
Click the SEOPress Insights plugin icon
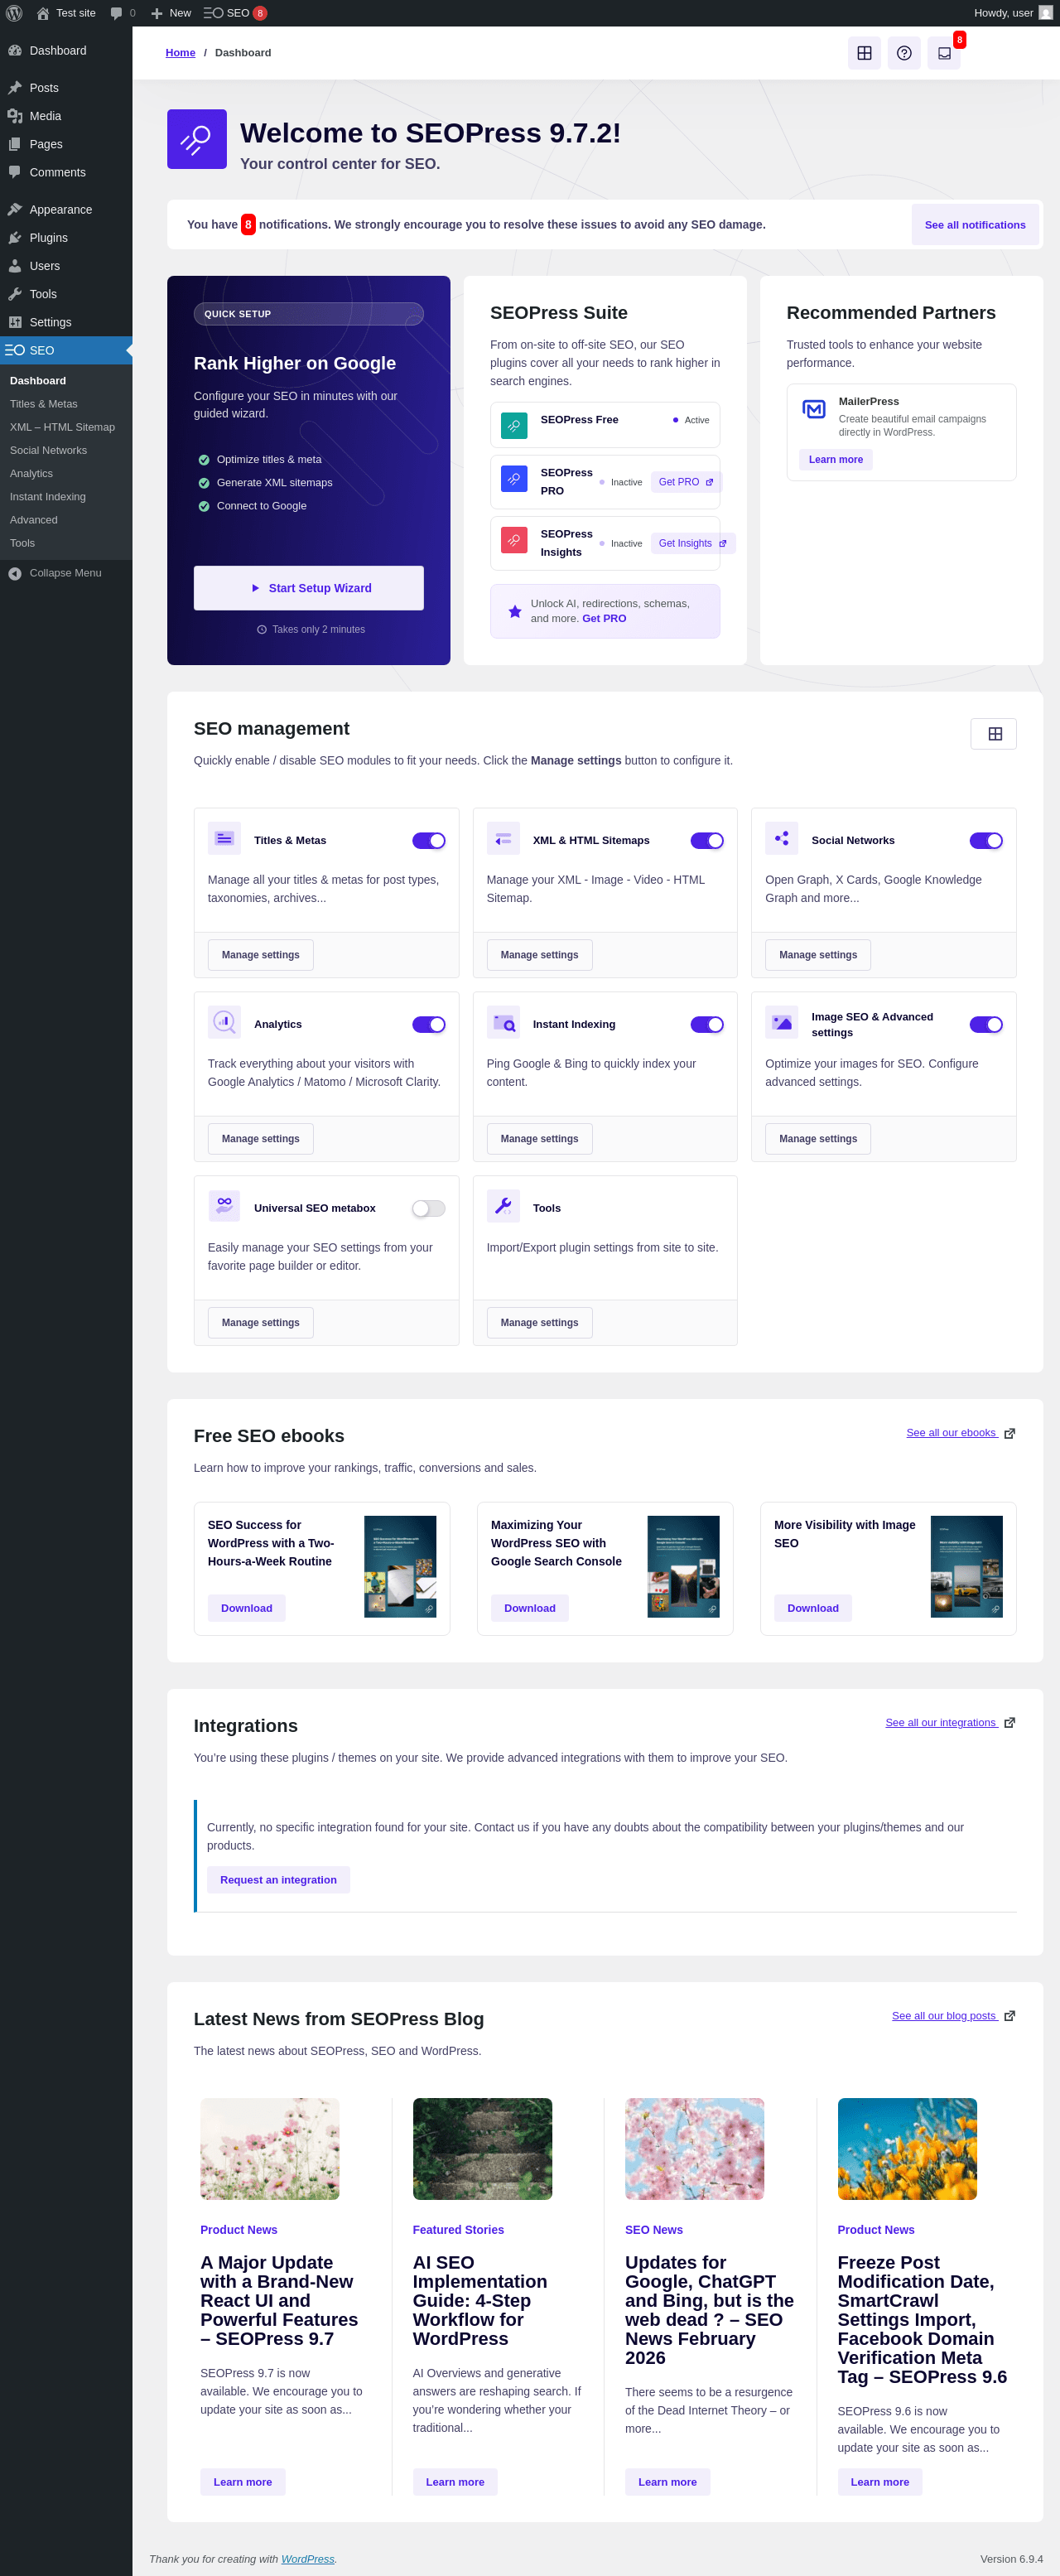[514, 540]
